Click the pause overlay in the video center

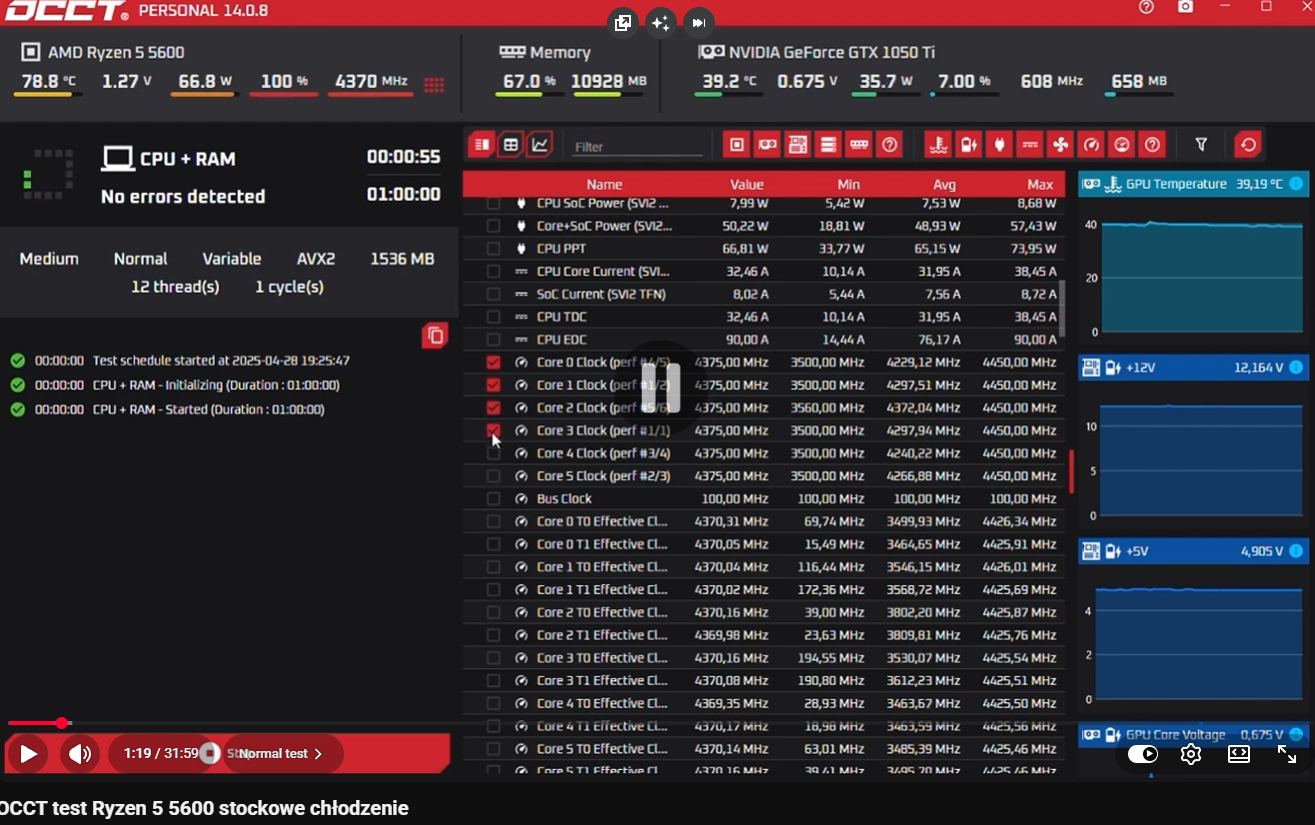pyautogui.click(x=661, y=388)
